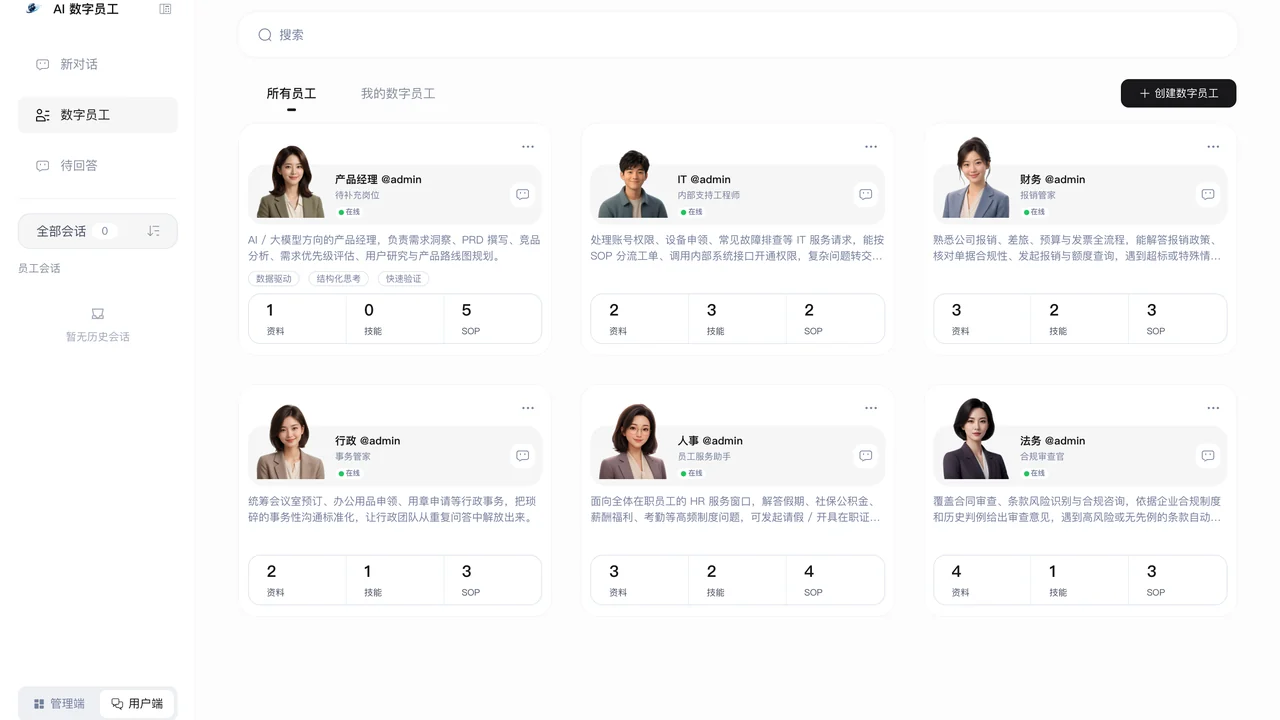Open more options for 行政 card
The height and width of the screenshot is (720, 1280).
528,408
